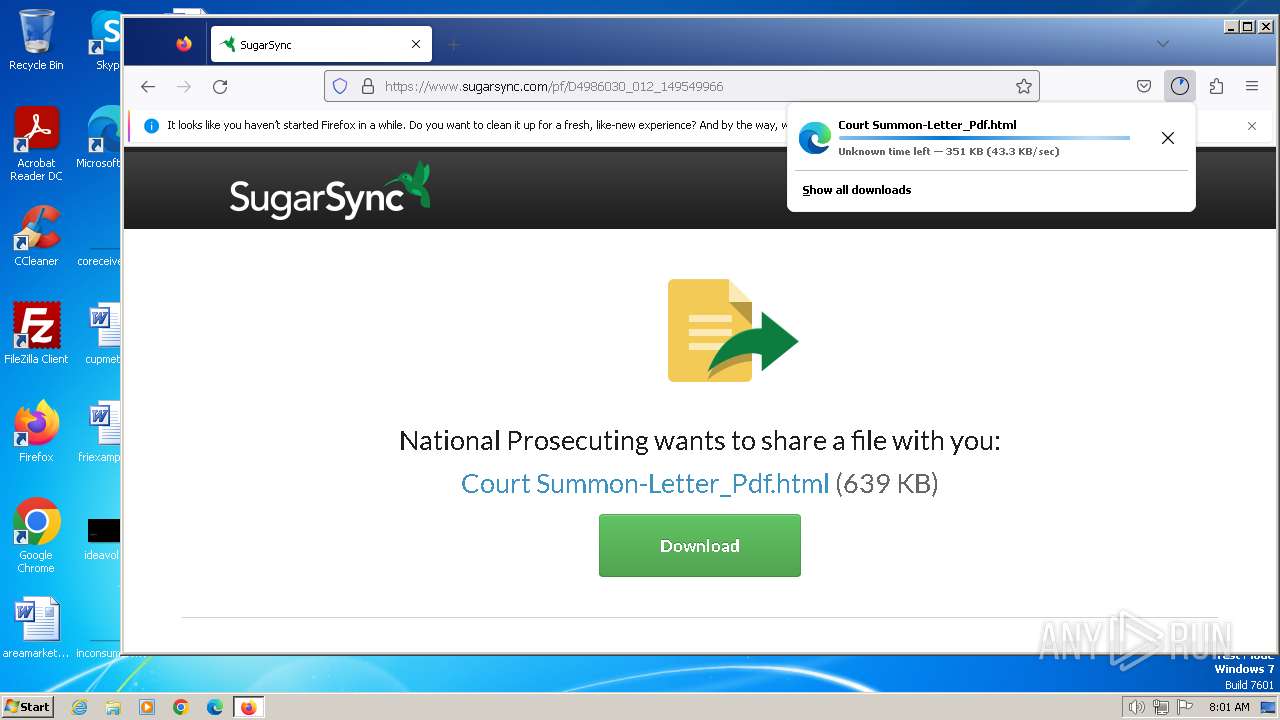Image resolution: width=1280 pixels, height=720 pixels.
Task: Switch to Firefox taskbar button
Action: pos(248,707)
